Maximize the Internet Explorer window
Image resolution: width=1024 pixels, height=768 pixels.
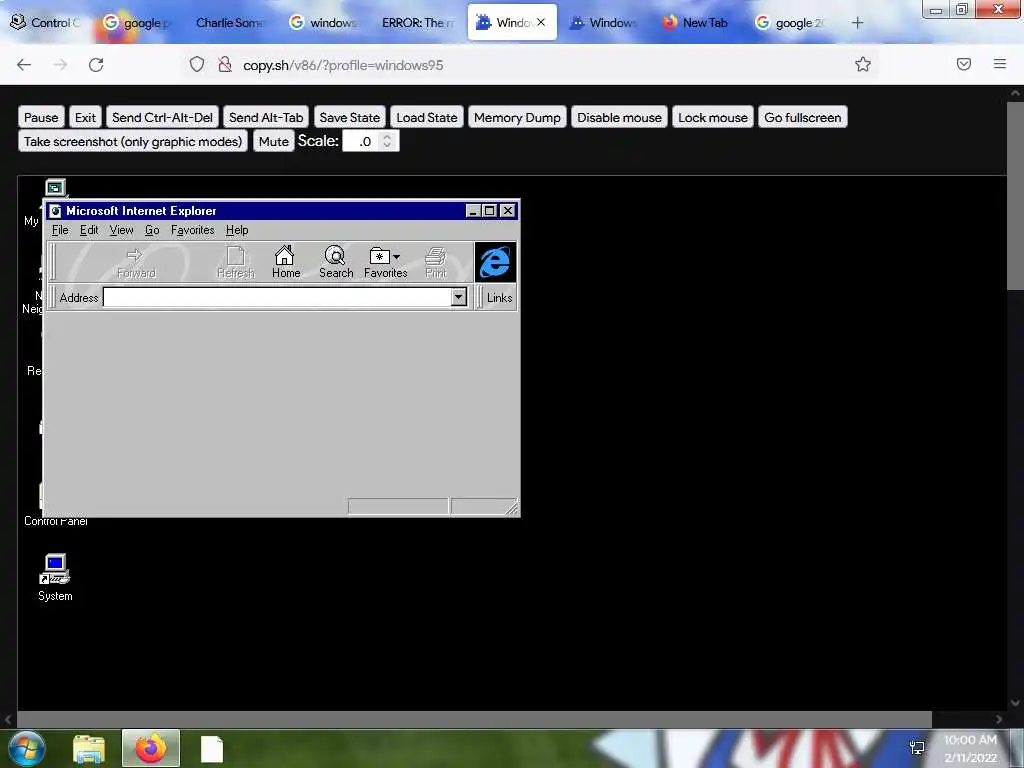pyautogui.click(x=489, y=211)
